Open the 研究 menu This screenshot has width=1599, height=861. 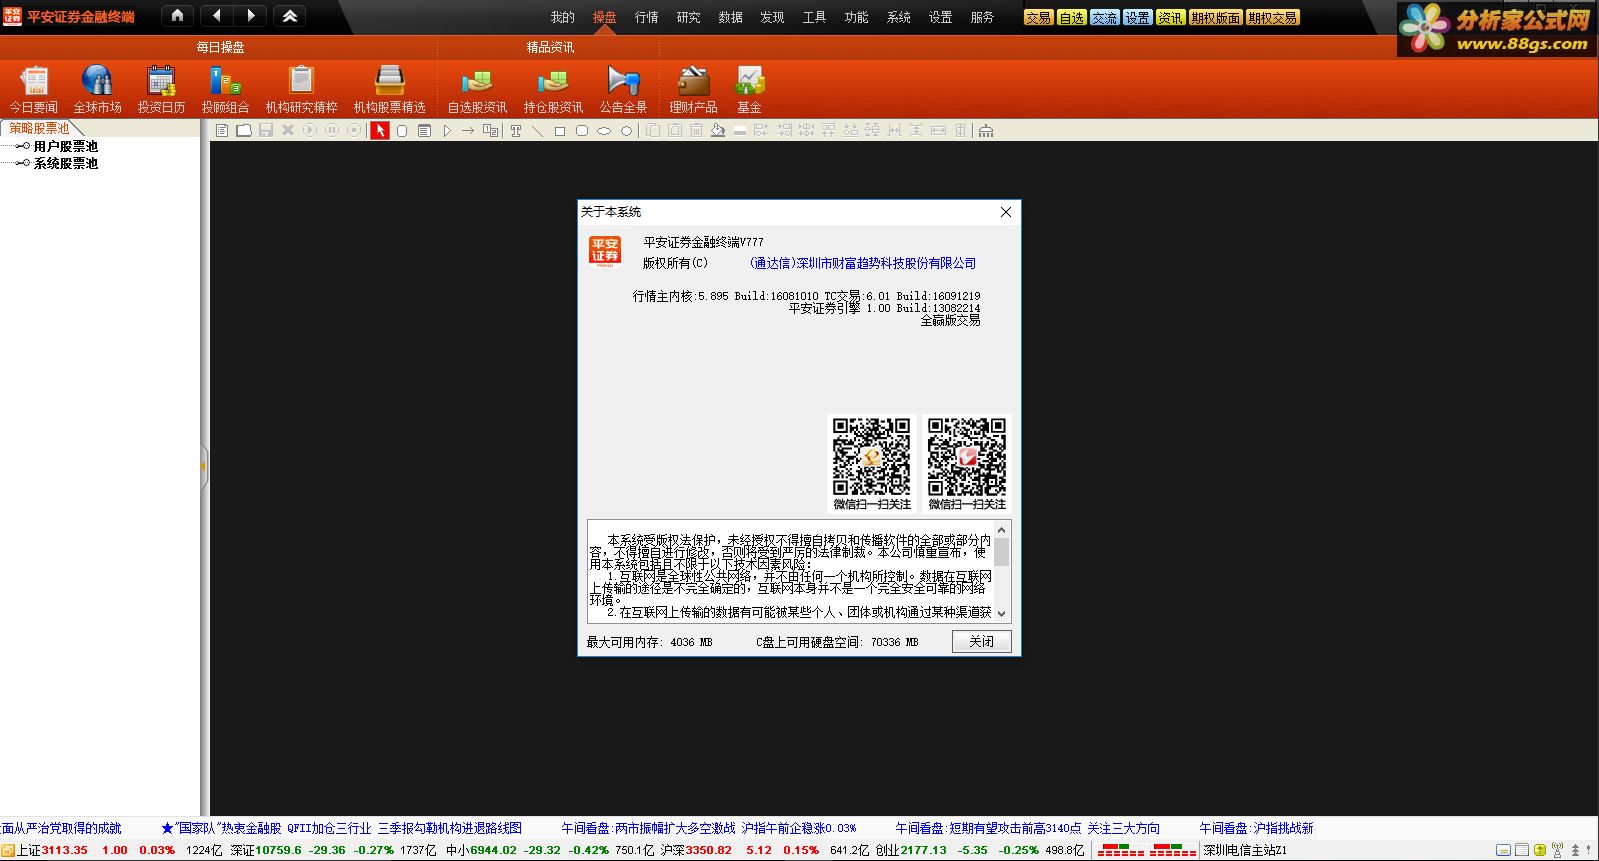click(x=689, y=17)
